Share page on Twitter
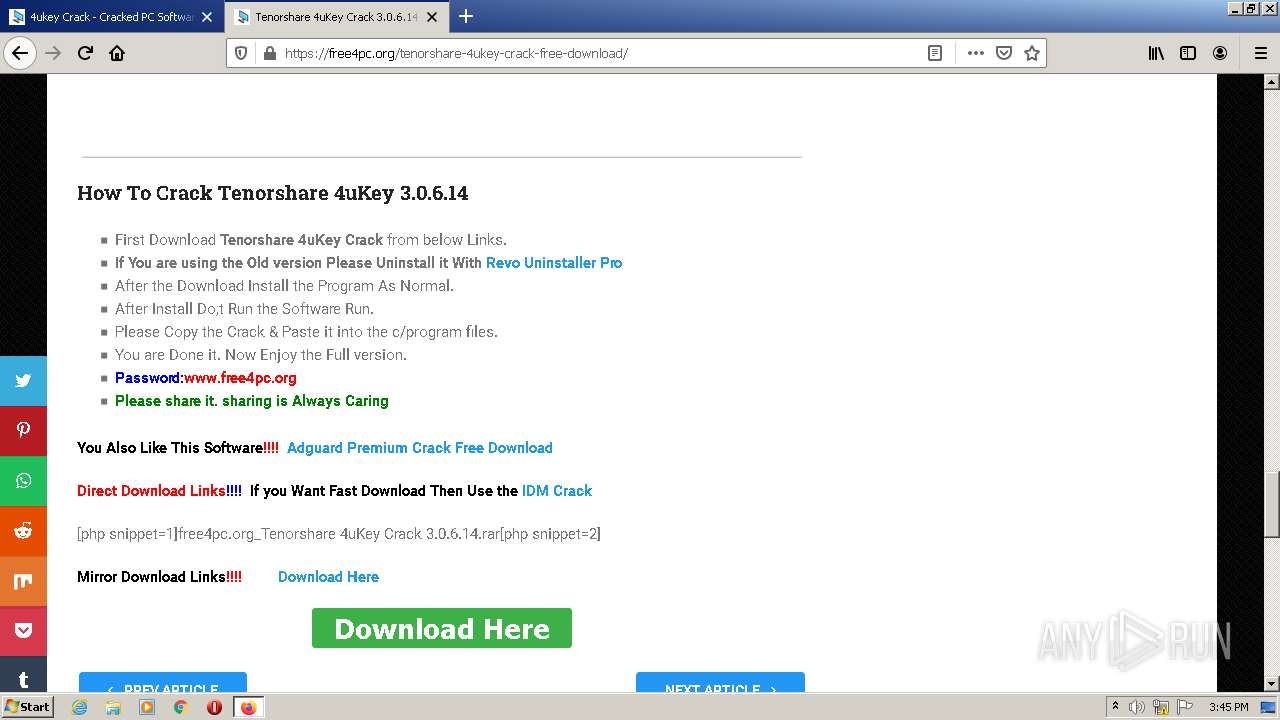Viewport: 1280px width, 720px height. click(x=23, y=380)
